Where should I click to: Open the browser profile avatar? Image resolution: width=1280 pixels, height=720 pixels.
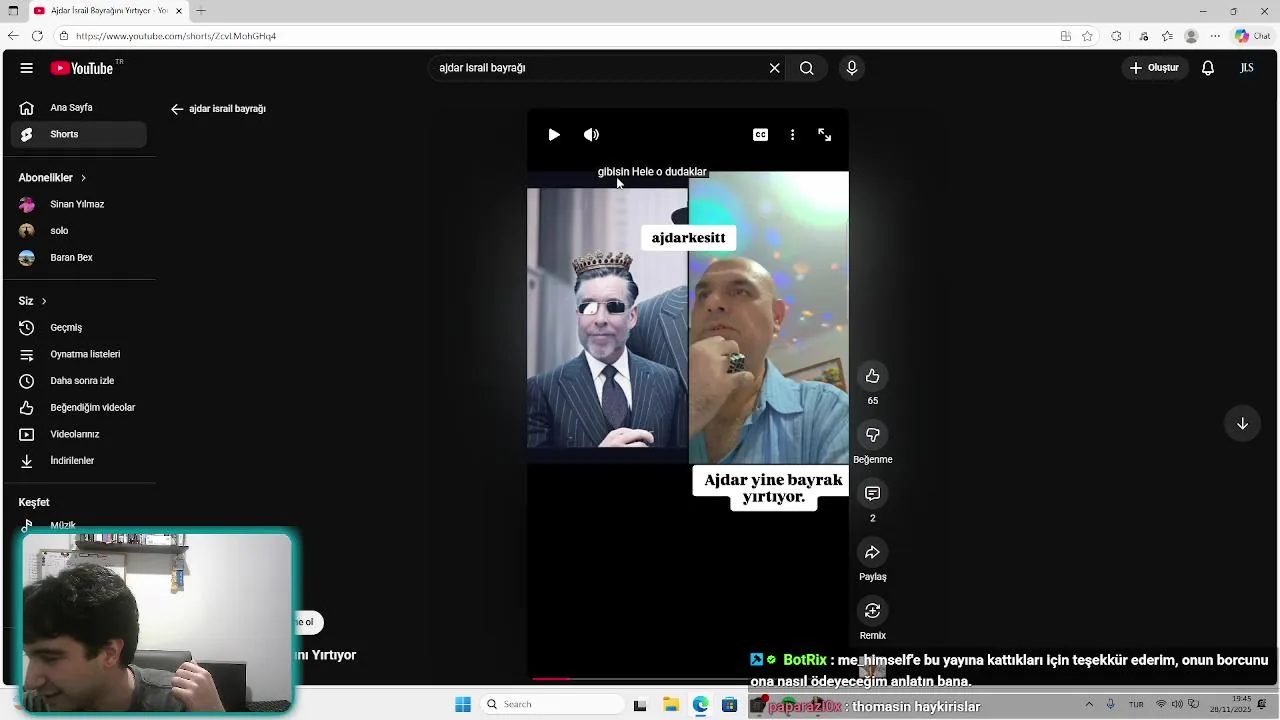(1191, 36)
